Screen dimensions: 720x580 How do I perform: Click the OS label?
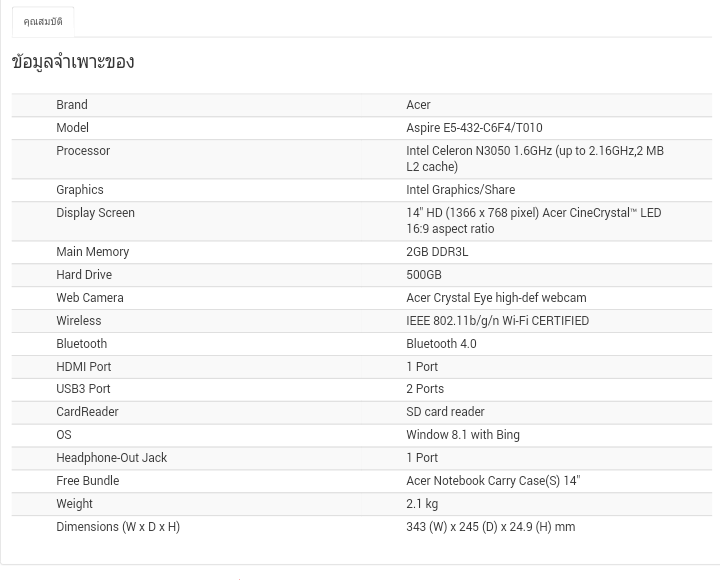pyautogui.click(x=64, y=434)
